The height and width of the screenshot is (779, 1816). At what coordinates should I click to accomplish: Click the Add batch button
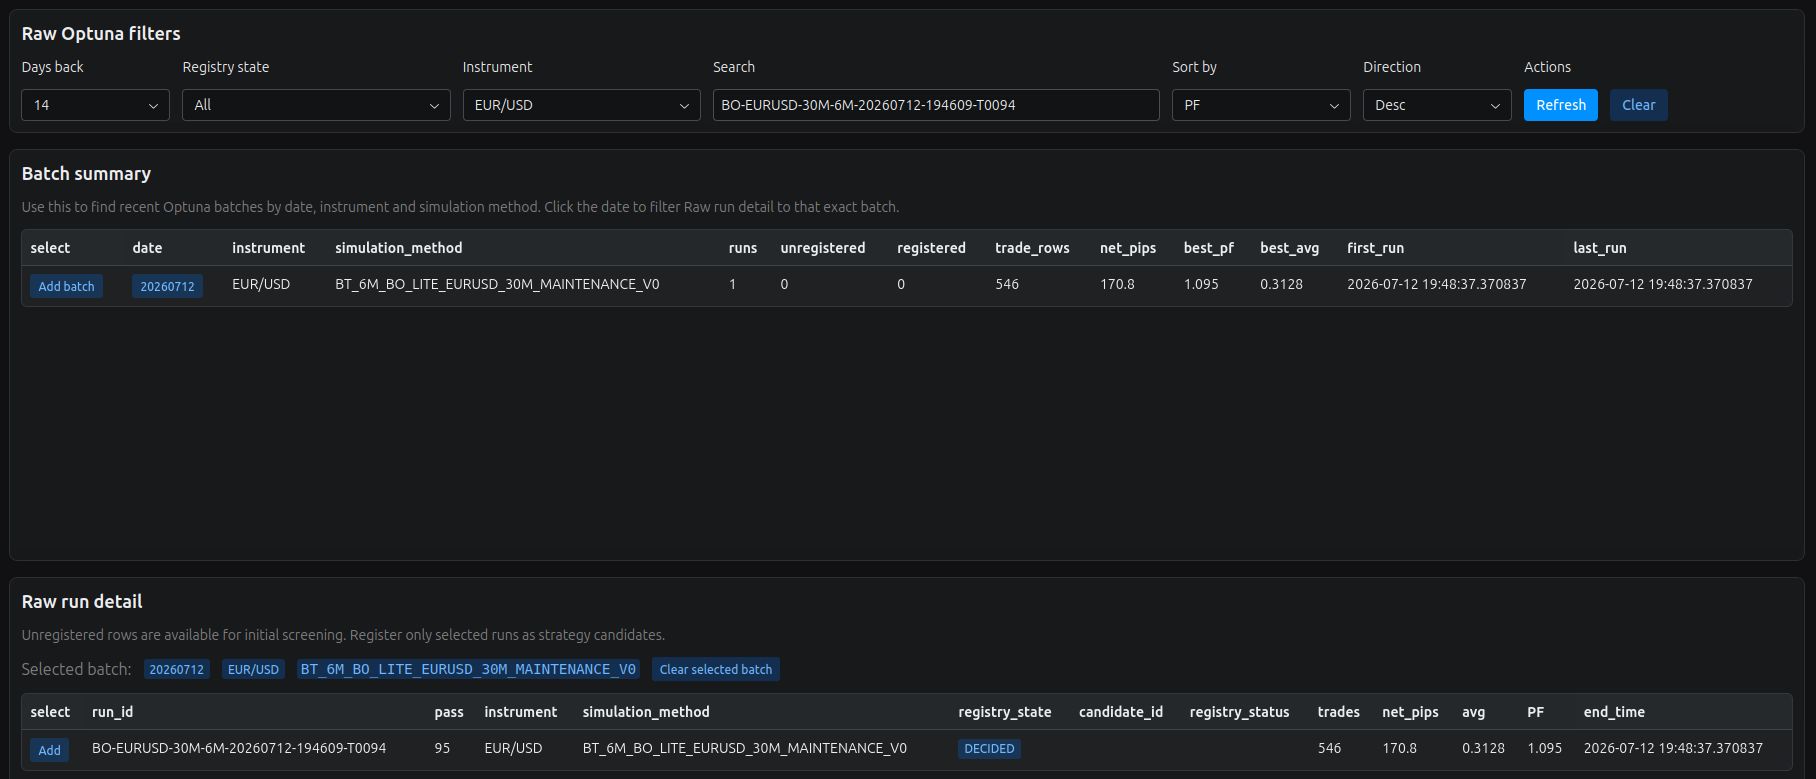[66, 286]
